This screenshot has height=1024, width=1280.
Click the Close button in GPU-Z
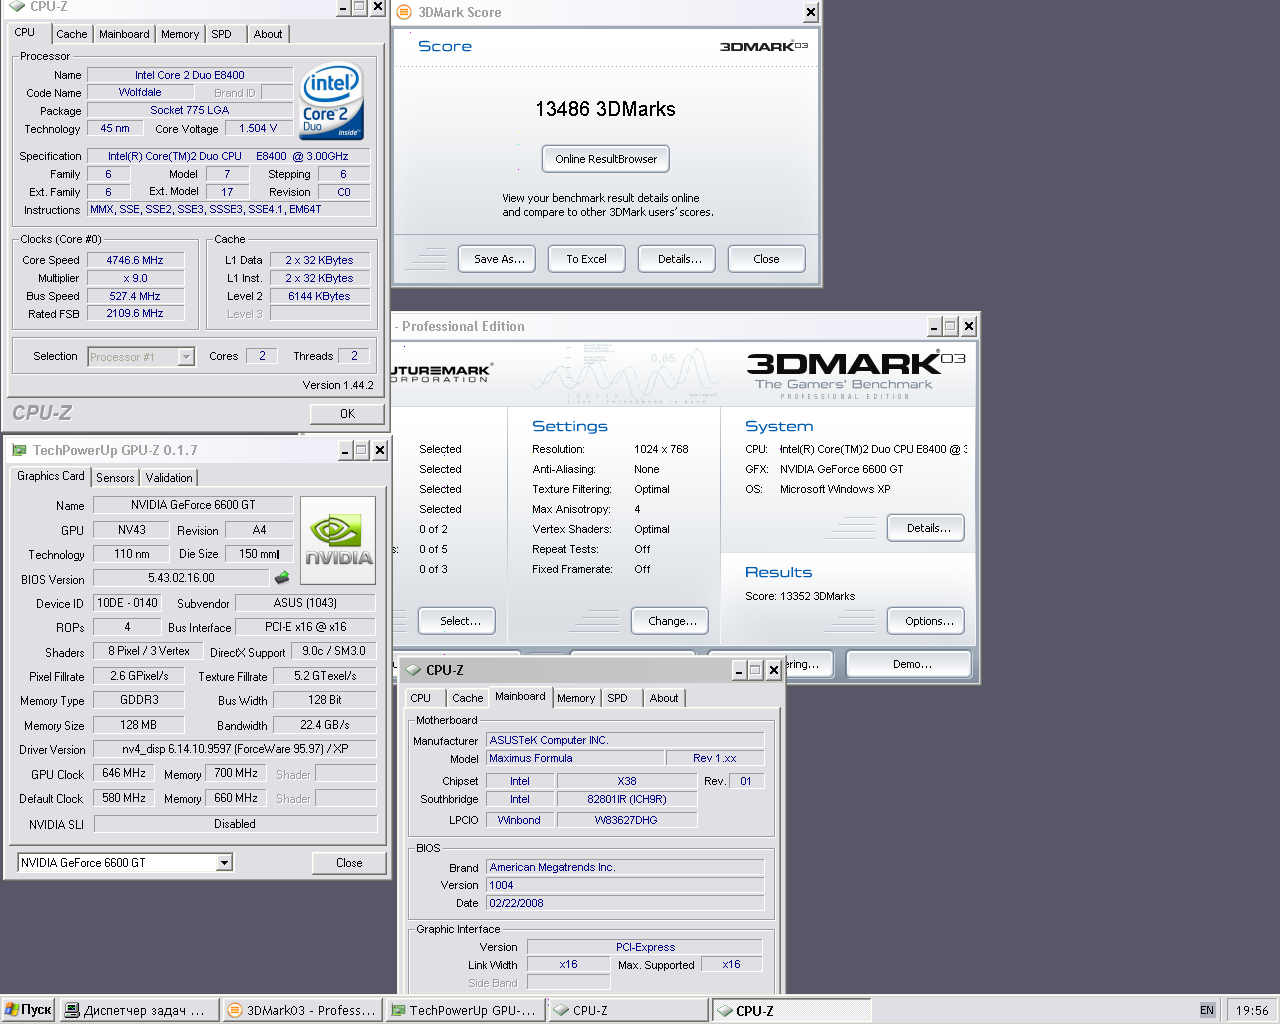349,863
